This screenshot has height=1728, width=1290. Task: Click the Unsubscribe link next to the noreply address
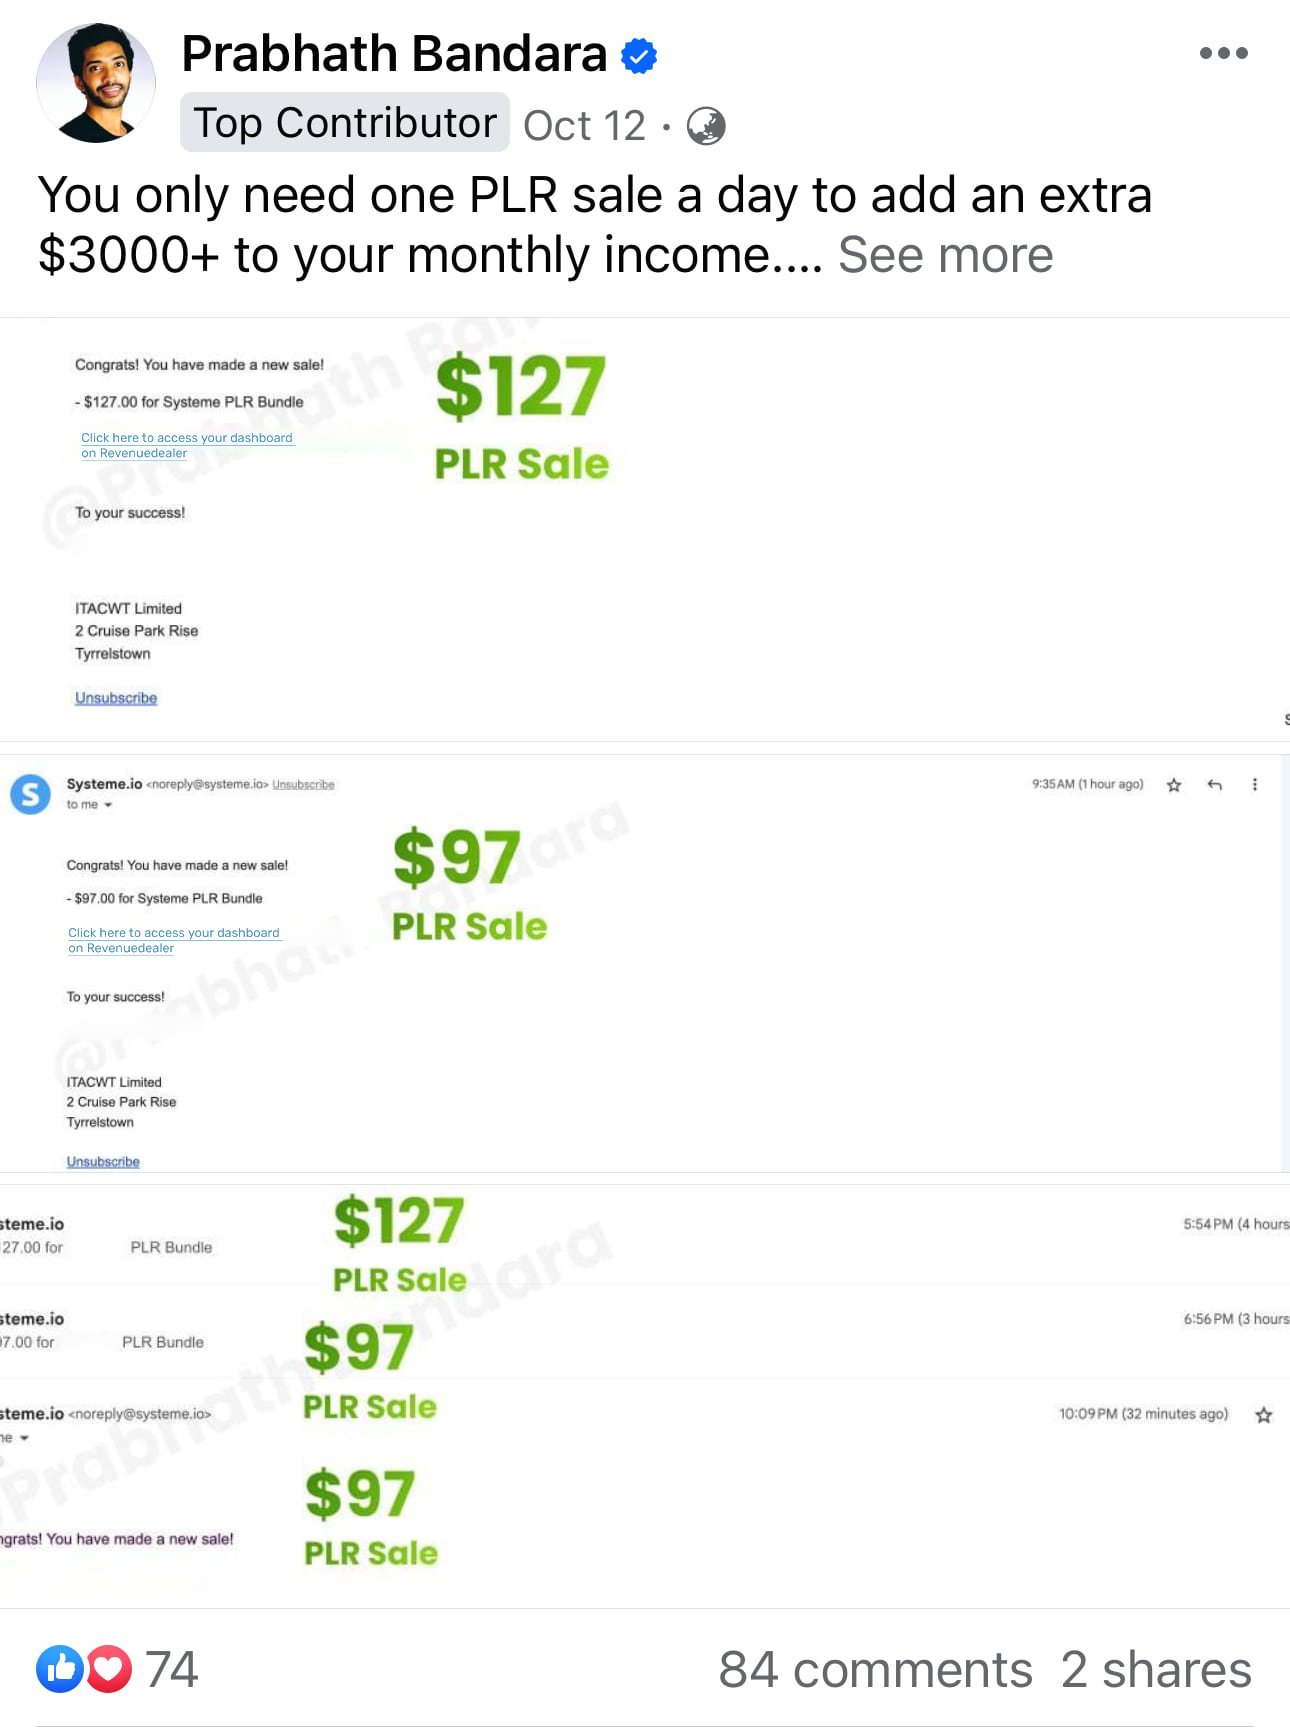[x=303, y=785]
